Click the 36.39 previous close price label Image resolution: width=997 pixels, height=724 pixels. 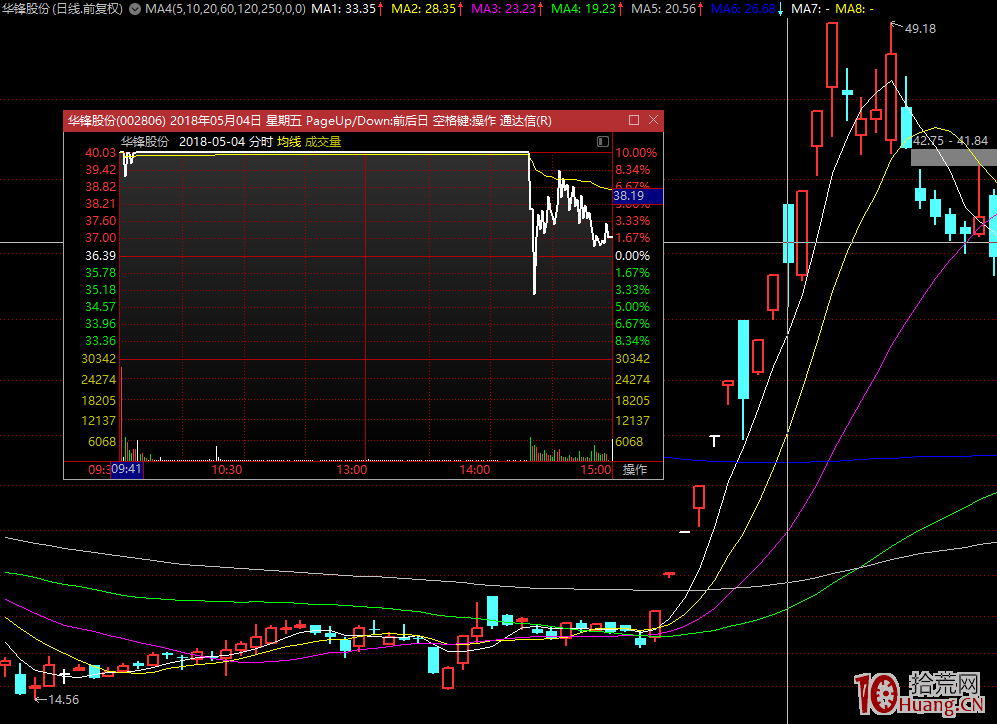coord(100,256)
